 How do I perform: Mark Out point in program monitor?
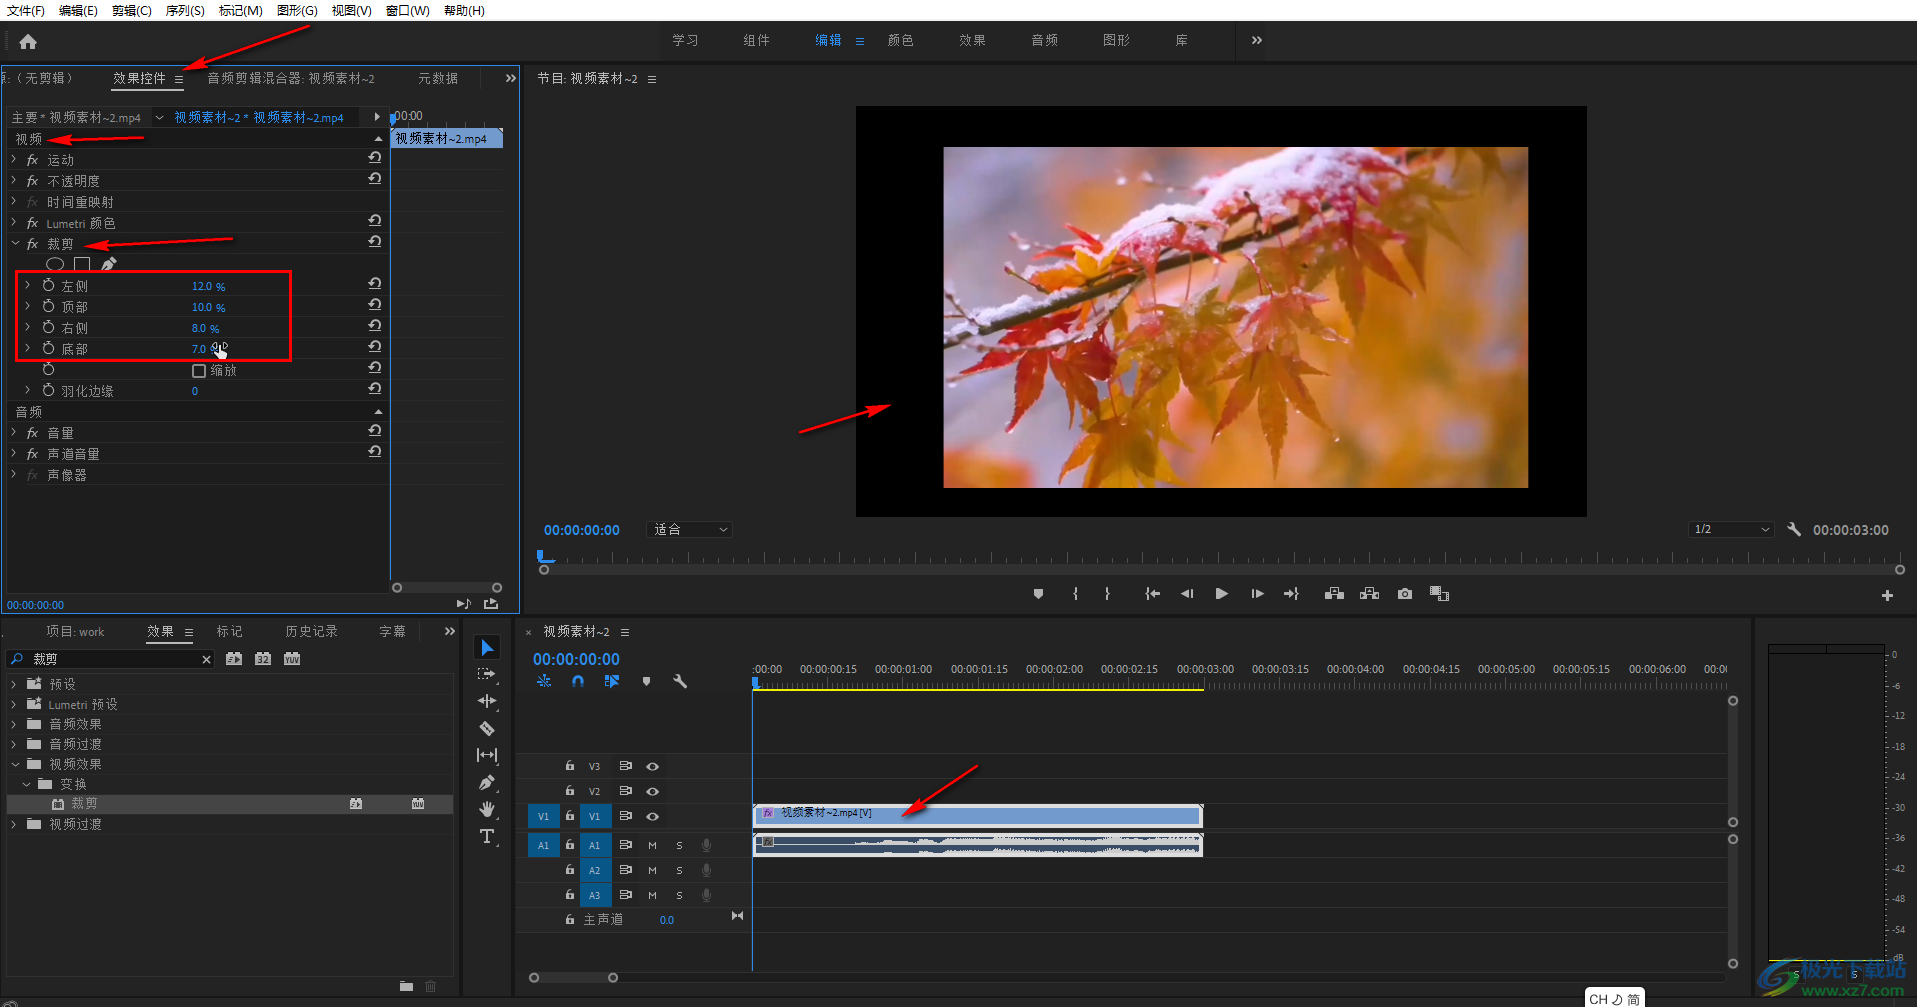pyautogui.click(x=1107, y=594)
